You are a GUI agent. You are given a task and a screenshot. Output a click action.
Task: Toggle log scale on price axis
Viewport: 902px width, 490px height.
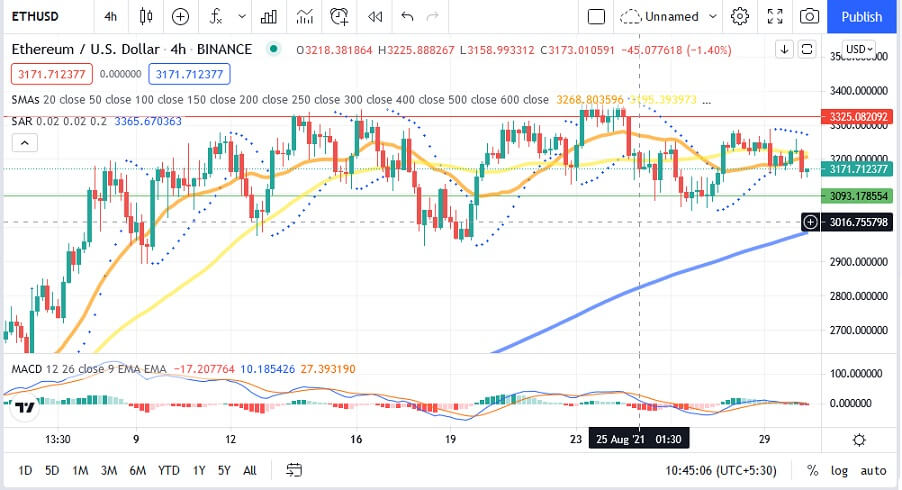point(840,470)
